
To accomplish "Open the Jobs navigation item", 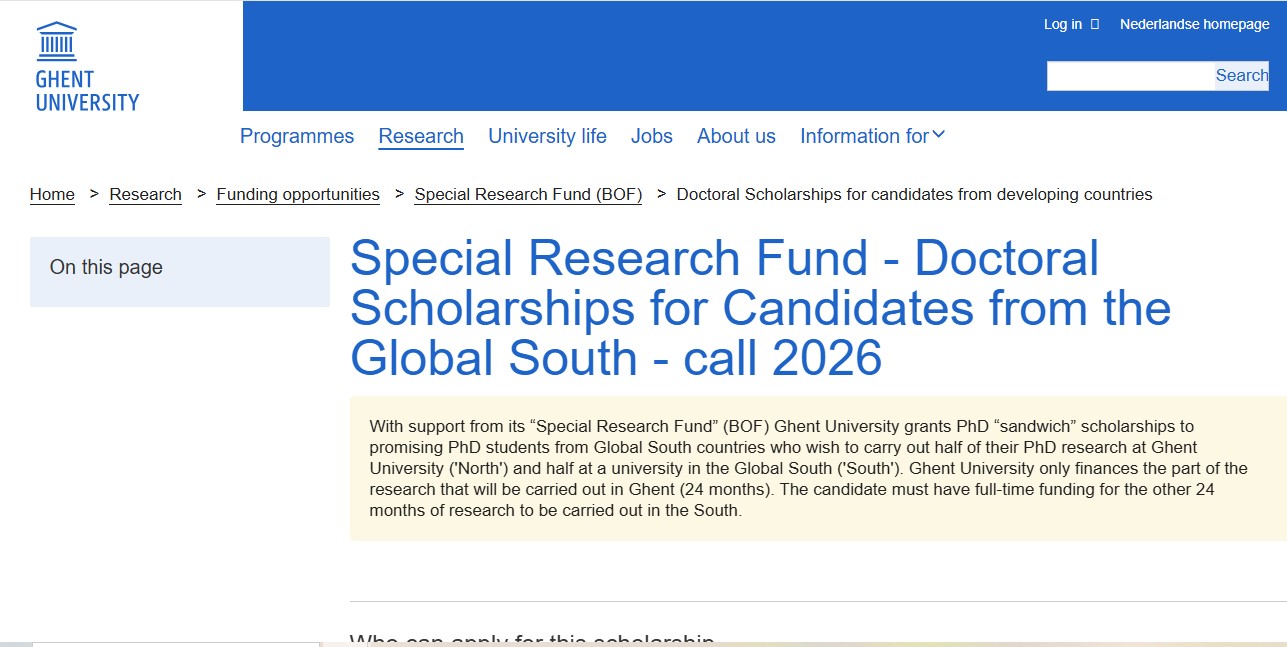I will tap(652, 136).
